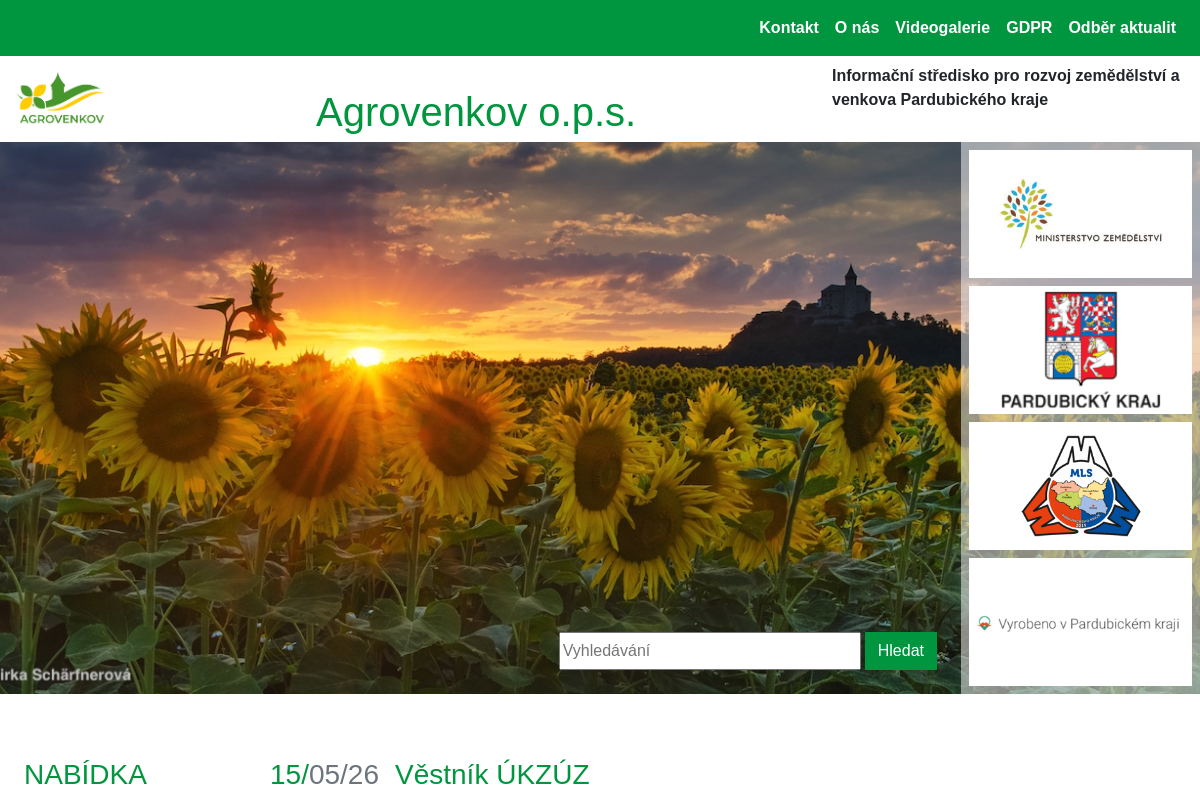Open Videogalerie in the top menu
The width and height of the screenshot is (1200, 800).
coord(942,28)
